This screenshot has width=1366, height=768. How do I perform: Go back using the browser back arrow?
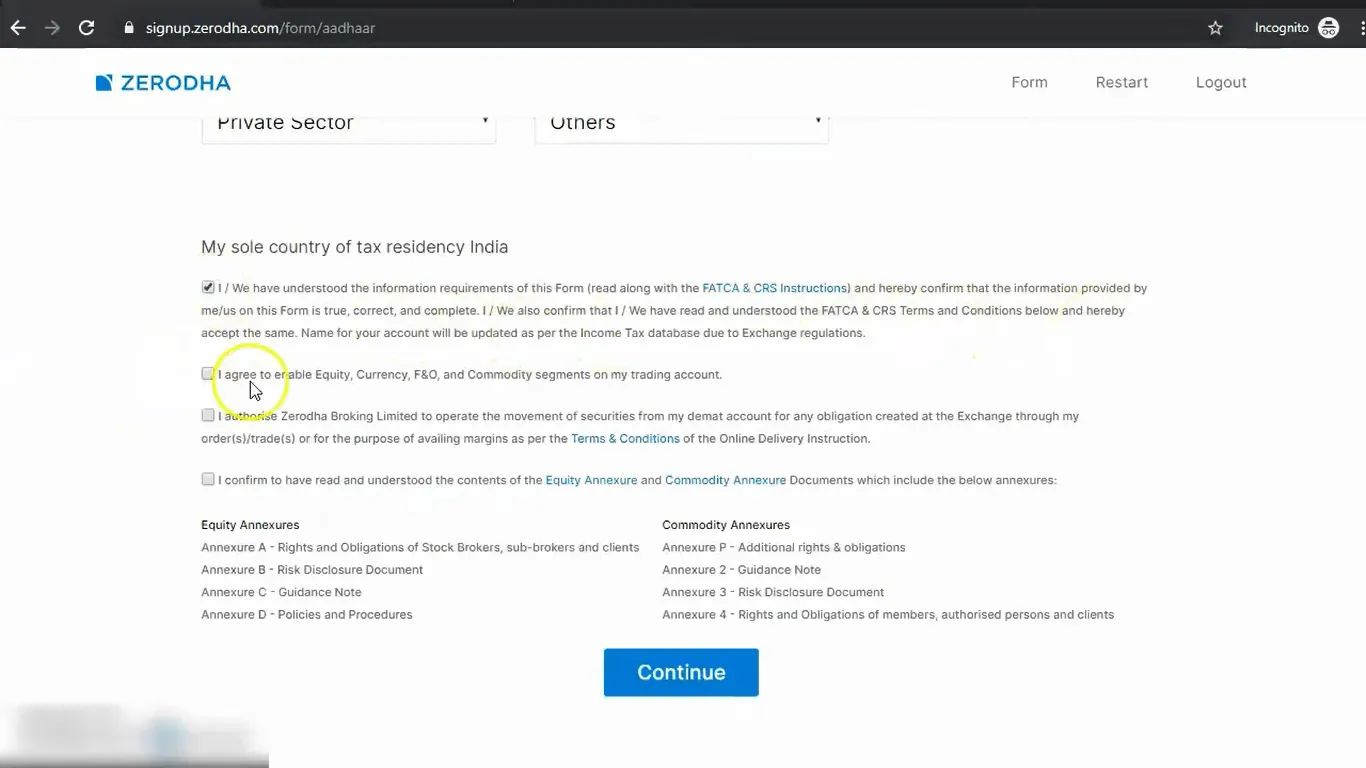(x=18, y=28)
